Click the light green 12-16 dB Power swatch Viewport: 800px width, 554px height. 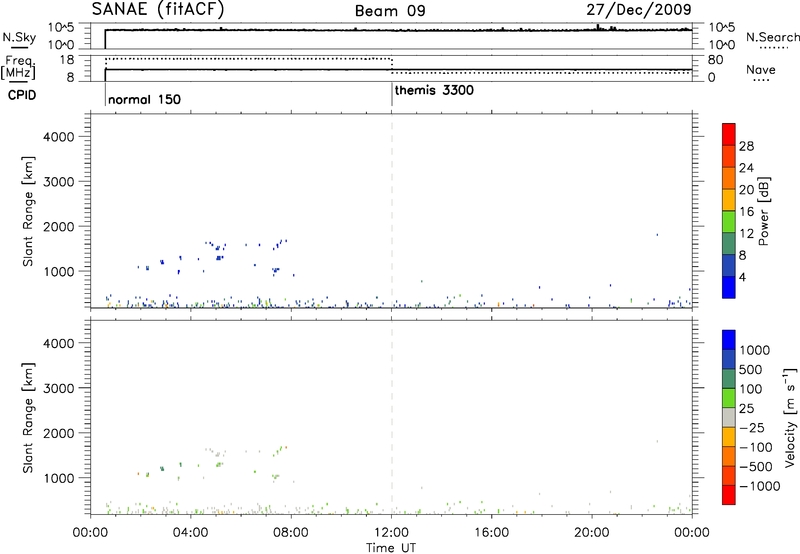729,222
